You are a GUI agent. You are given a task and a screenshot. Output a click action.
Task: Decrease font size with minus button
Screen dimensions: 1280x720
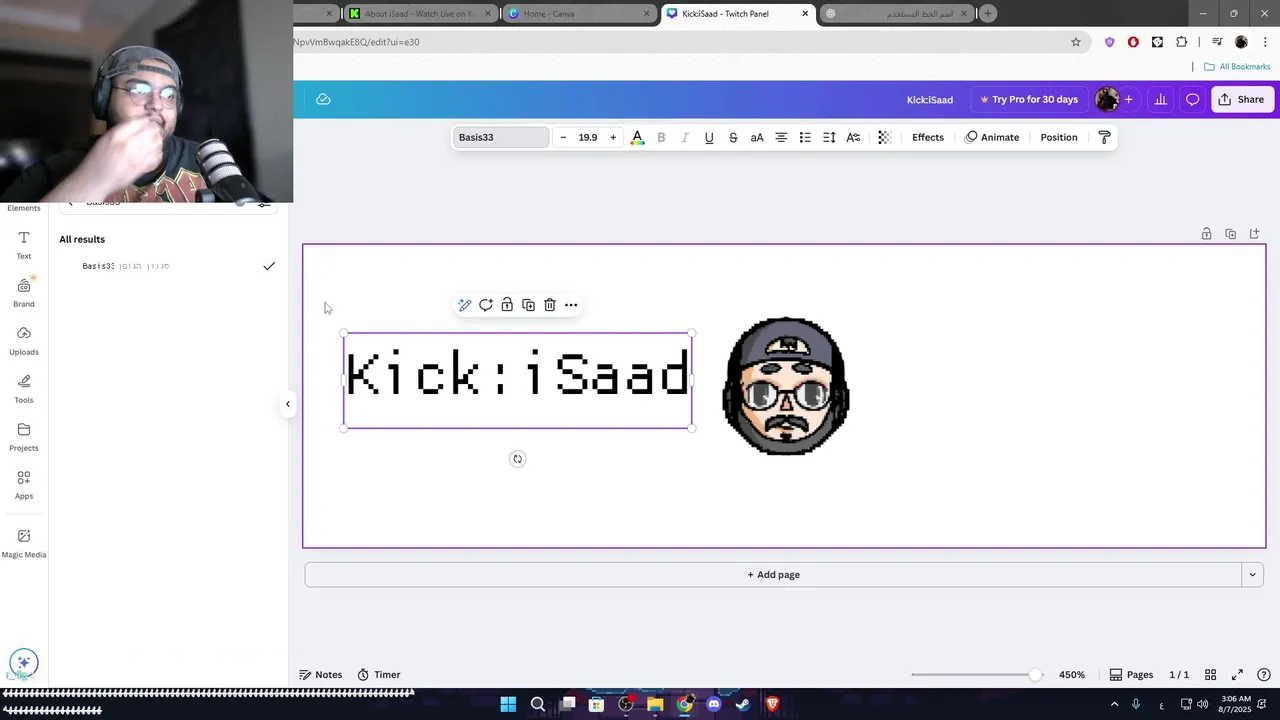pyautogui.click(x=563, y=137)
